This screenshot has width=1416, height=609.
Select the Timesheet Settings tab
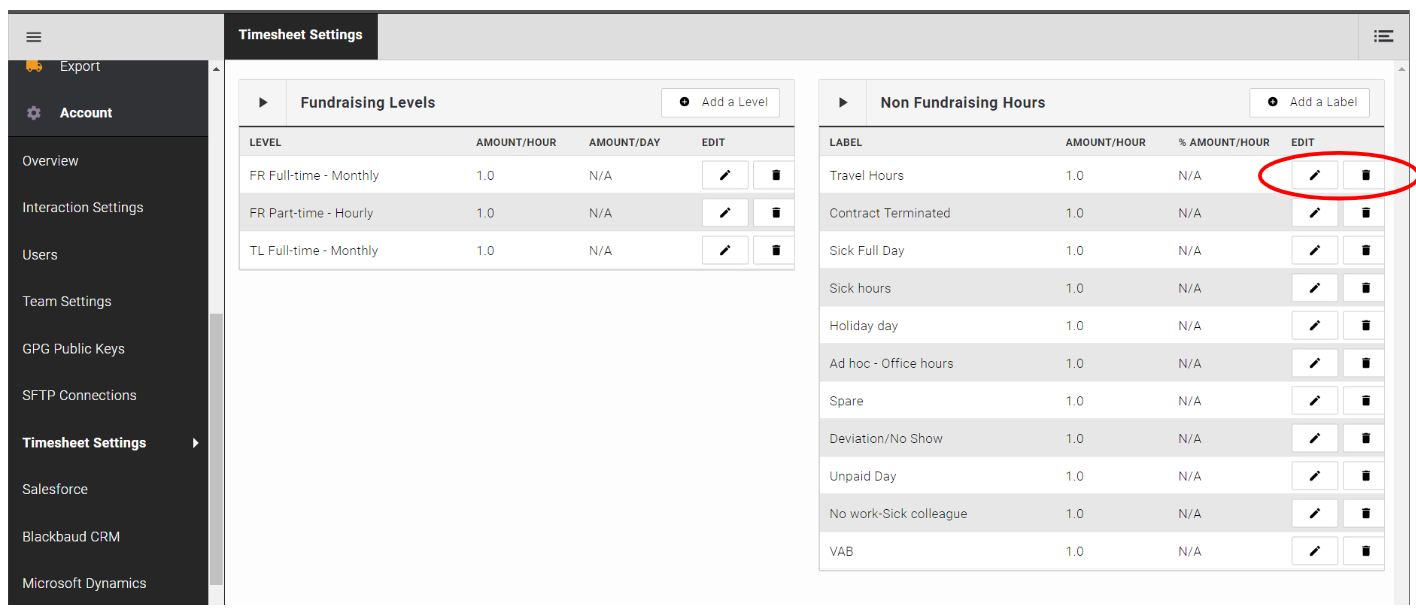point(301,35)
